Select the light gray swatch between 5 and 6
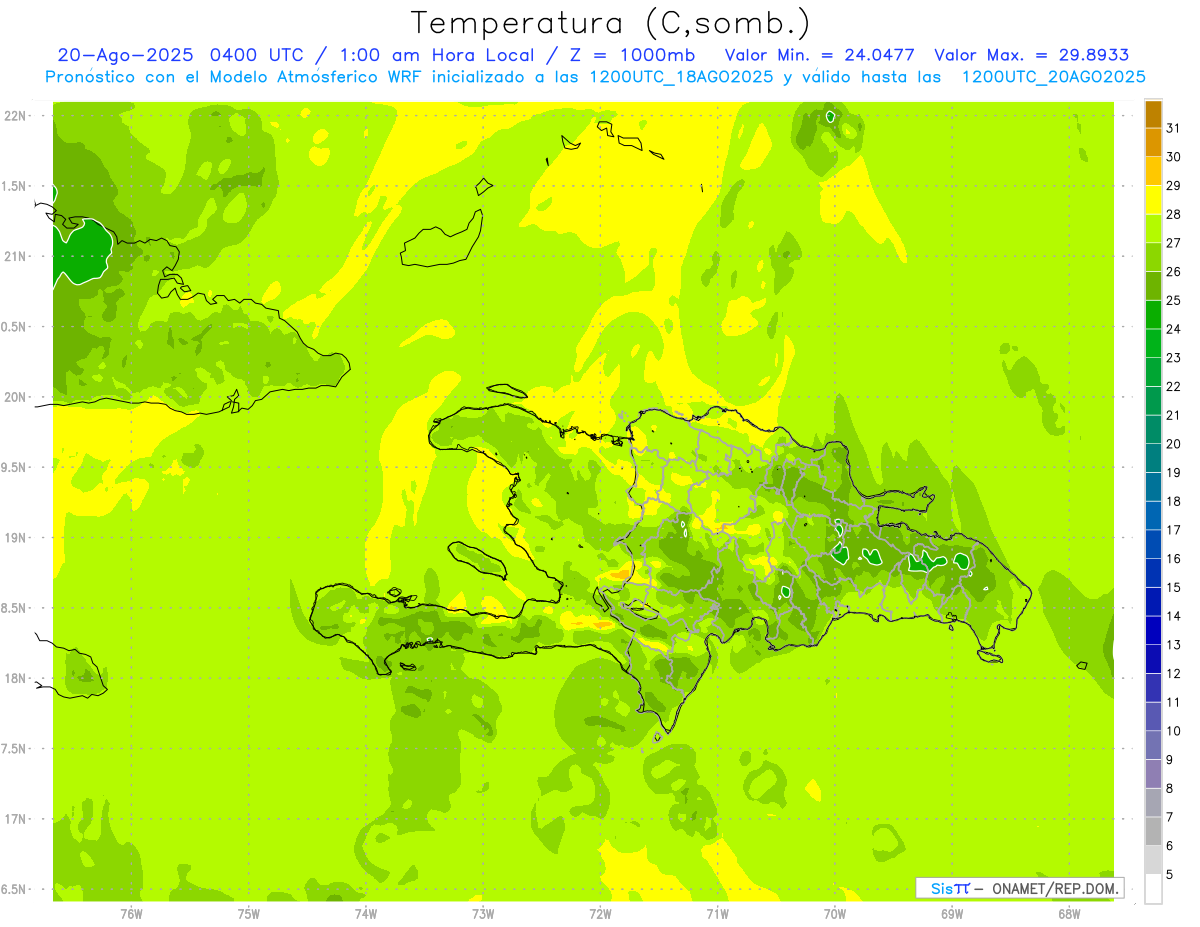This screenshot has width=1200, height=927. pos(1153,860)
